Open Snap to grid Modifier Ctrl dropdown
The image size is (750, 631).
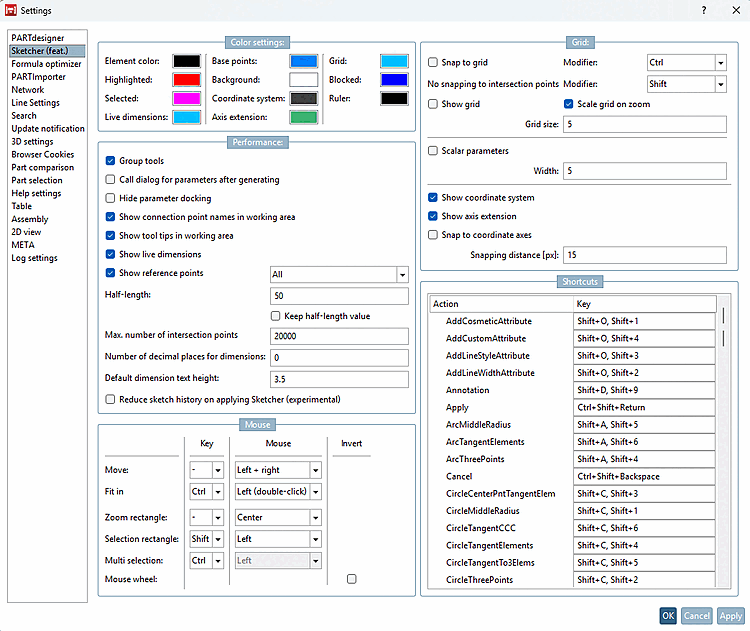686,62
